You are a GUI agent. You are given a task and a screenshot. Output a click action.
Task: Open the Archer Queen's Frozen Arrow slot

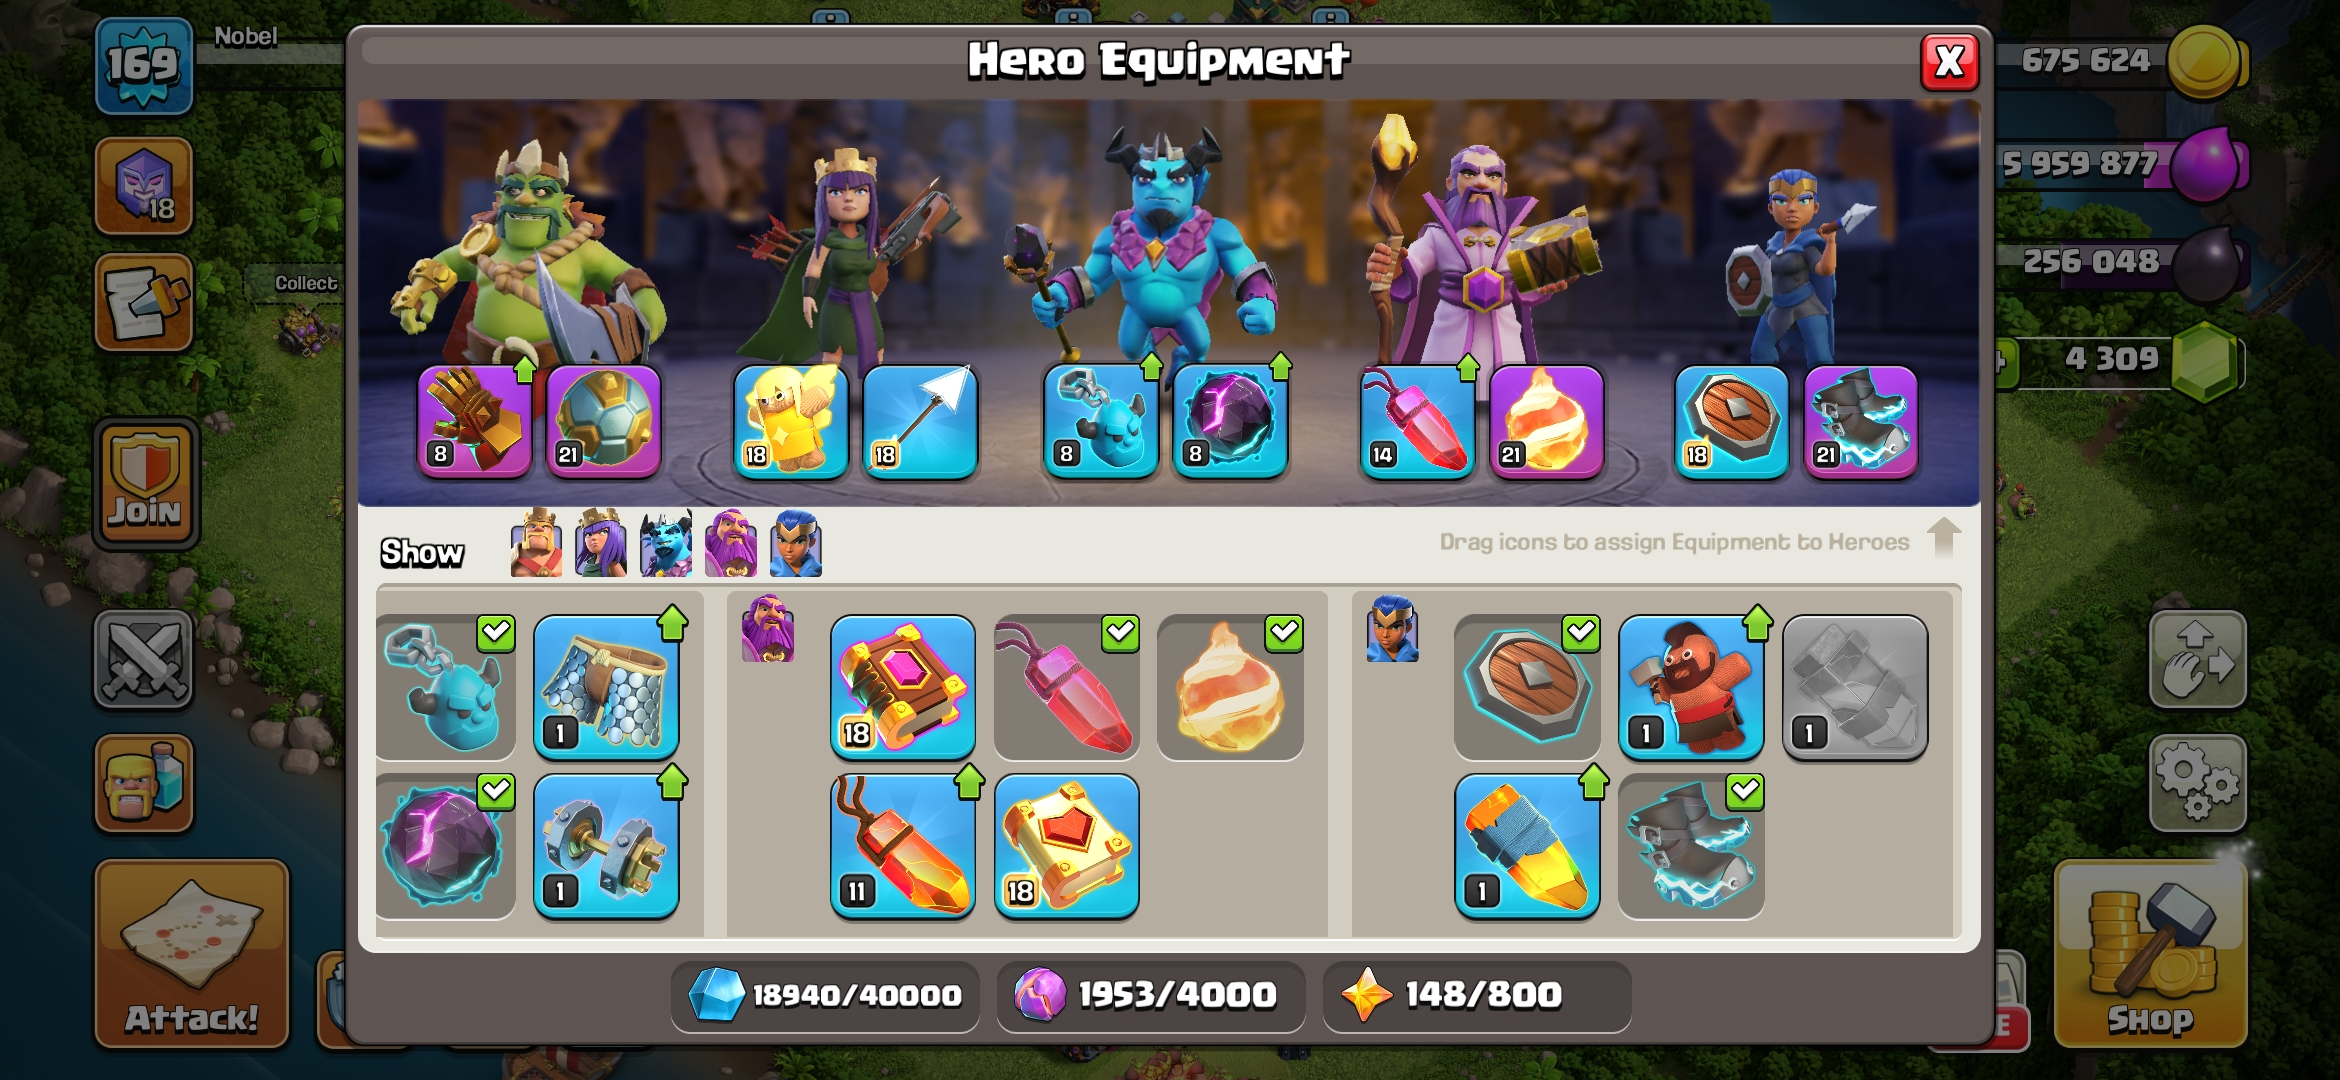click(920, 421)
